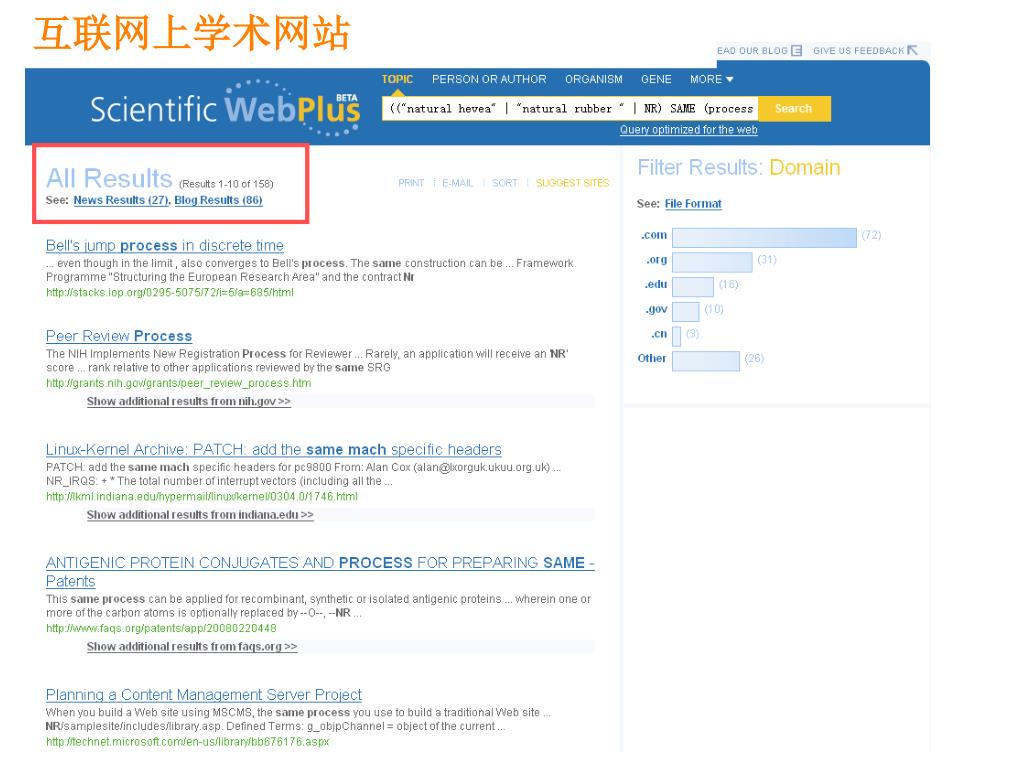This screenshot has width=1024, height=768.
Task: Click the Give Us Feedback arrow icon
Action: tap(912, 50)
